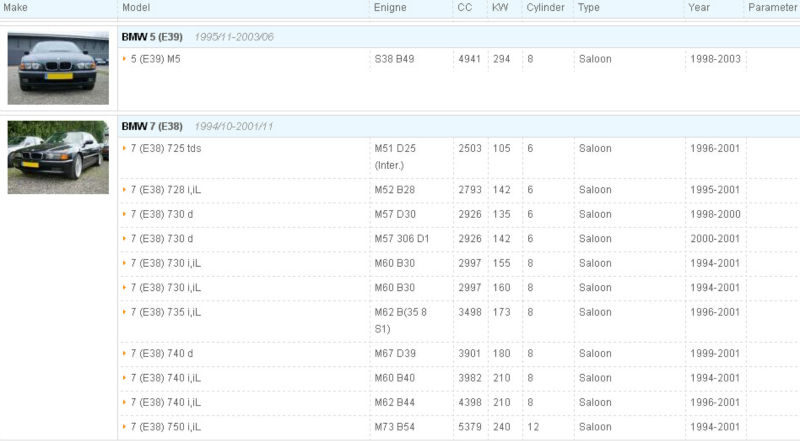
Task: Select the S38 B49 engine cell
Action: point(394,59)
